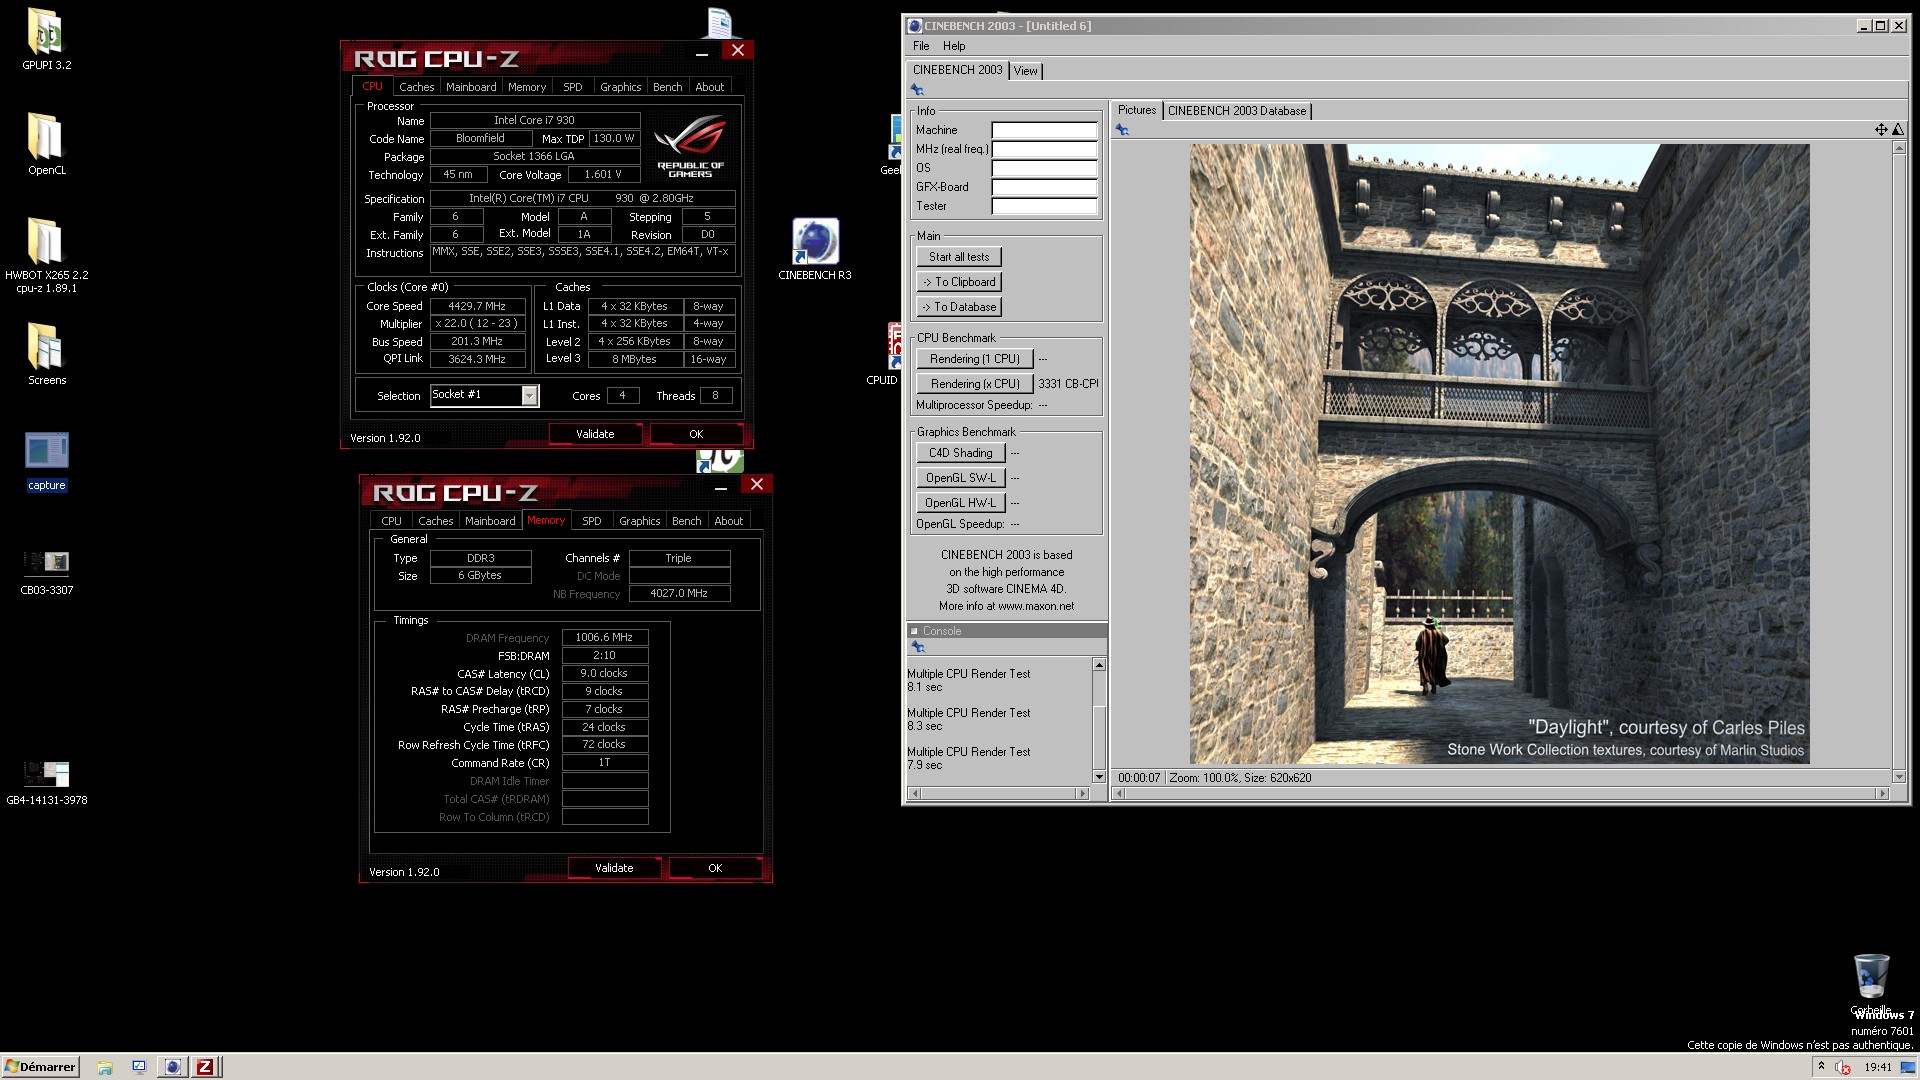Open the Recycle Bin icon

click(1871, 984)
